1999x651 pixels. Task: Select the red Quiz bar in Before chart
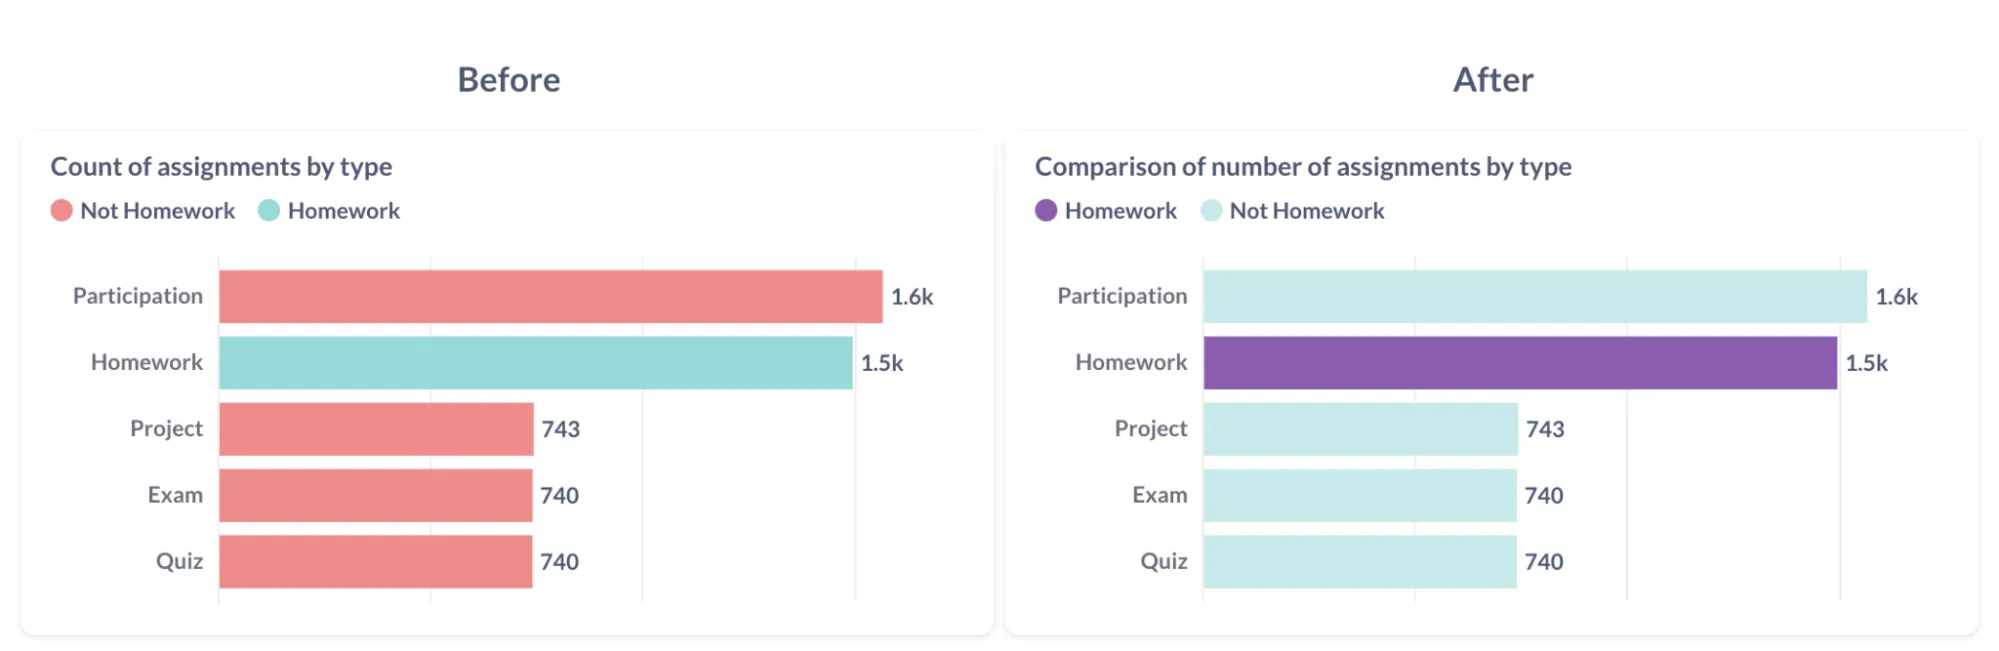375,561
